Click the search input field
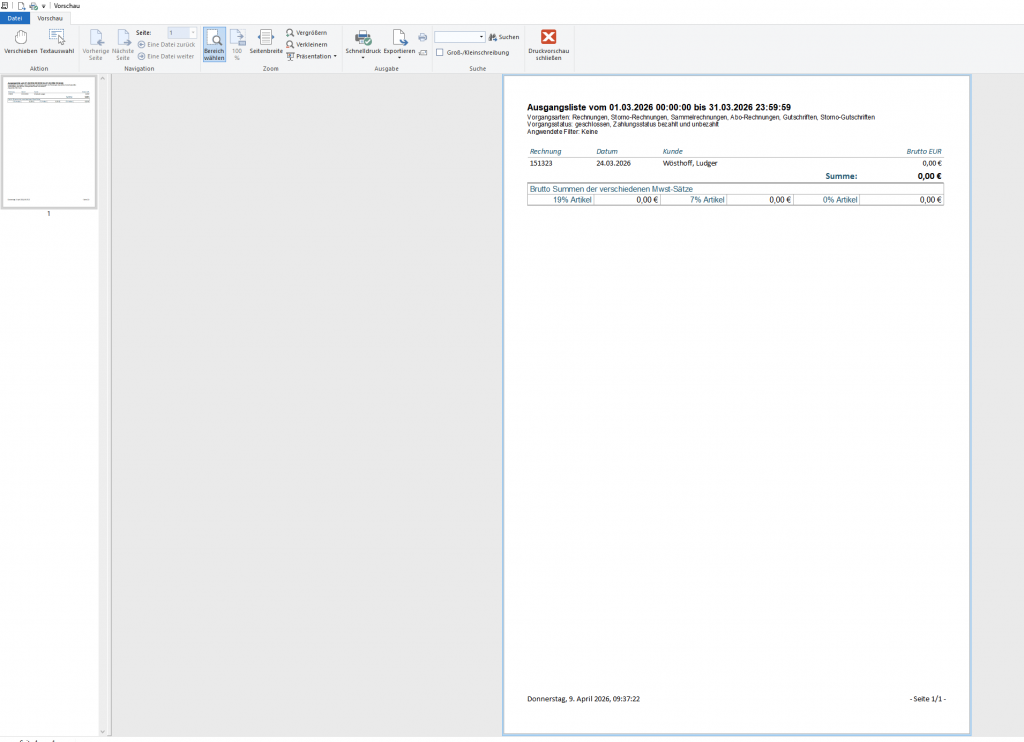Viewport: 1024px width, 742px height. pyautogui.click(x=456, y=37)
